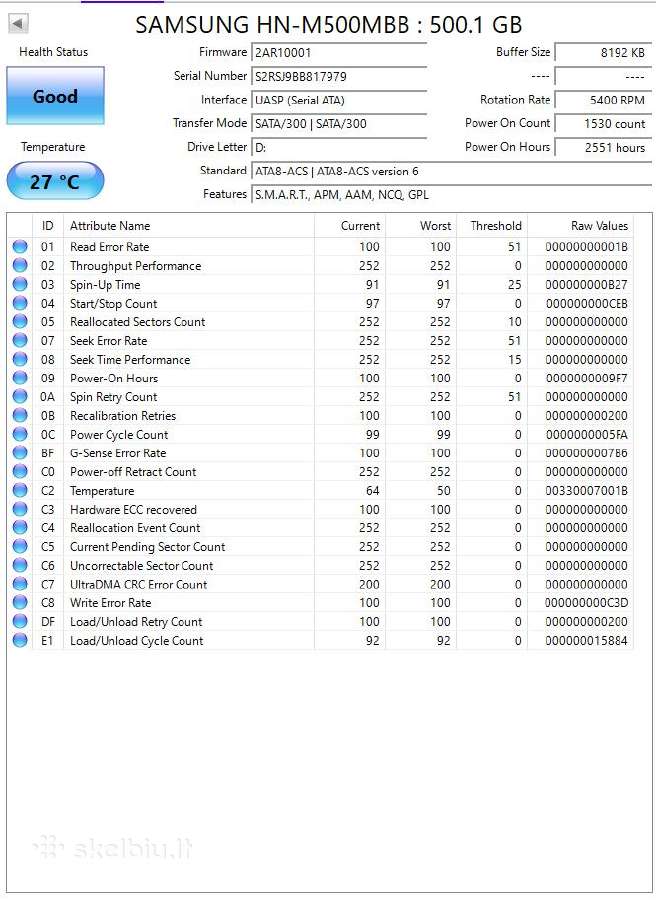This screenshot has width=656, height=900.
Task: Click the status circle for Seek Error Rate
Action: click(x=20, y=340)
